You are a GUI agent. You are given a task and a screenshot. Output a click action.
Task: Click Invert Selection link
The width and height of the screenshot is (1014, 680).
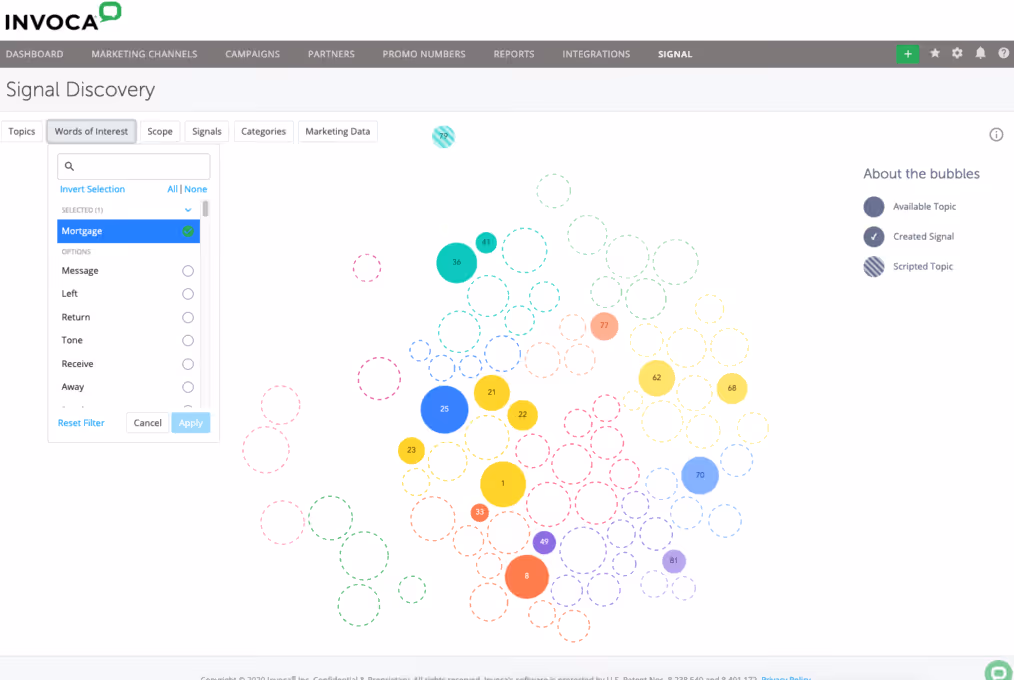tap(92, 189)
